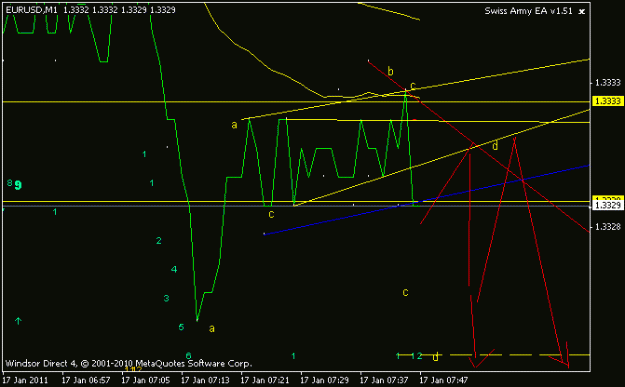
Task: Click the 17 Jan 06:57 time axis label
Action: tap(85, 380)
